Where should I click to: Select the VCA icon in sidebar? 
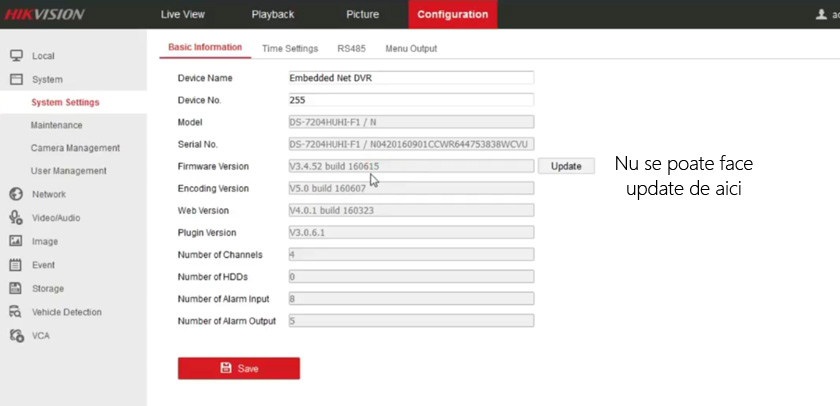point(16,335)
